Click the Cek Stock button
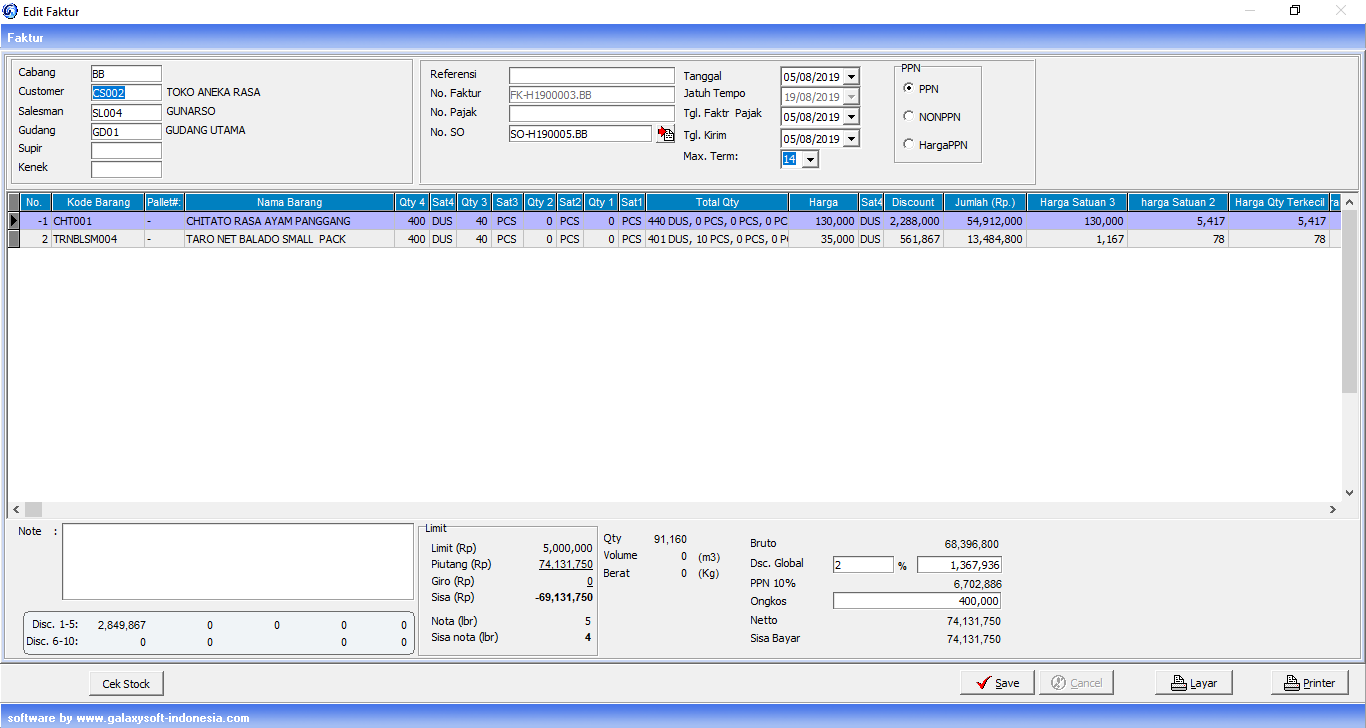 pyautogui.click(x=126, y=684)
